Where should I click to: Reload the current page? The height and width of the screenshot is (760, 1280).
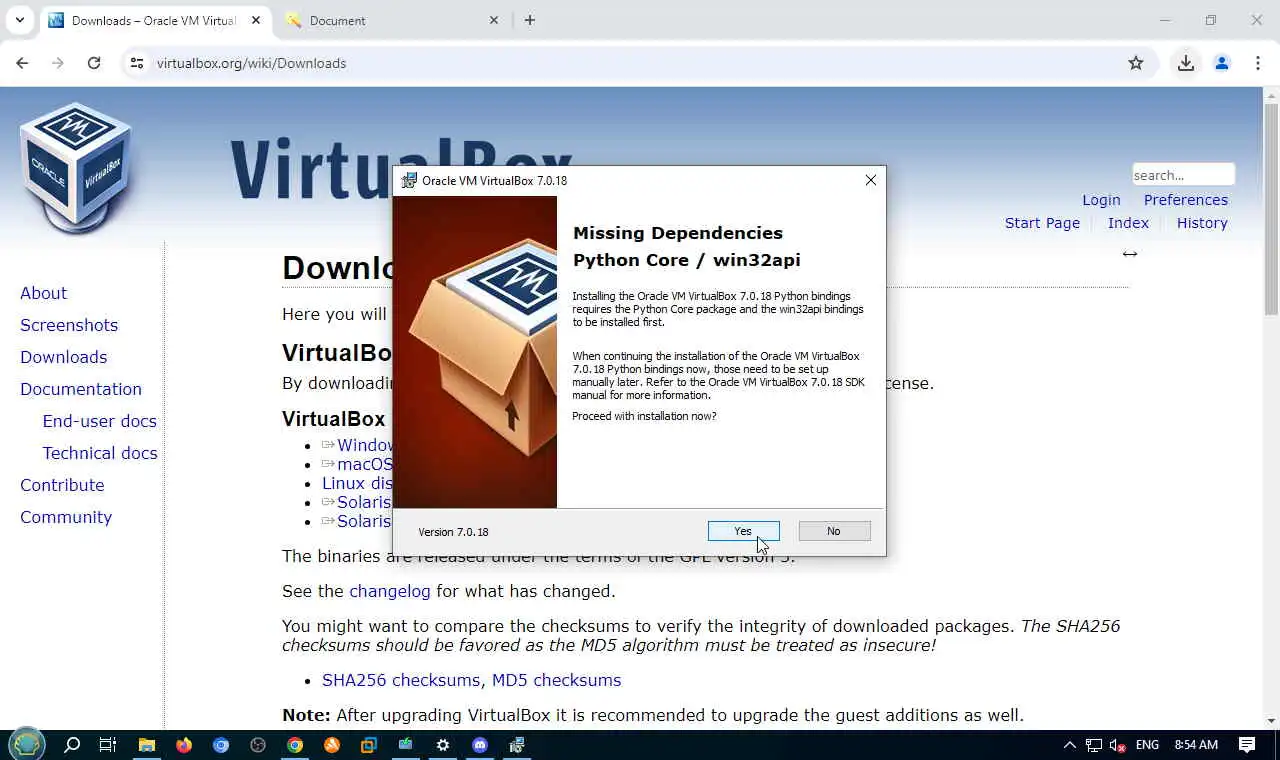(94, 63)
